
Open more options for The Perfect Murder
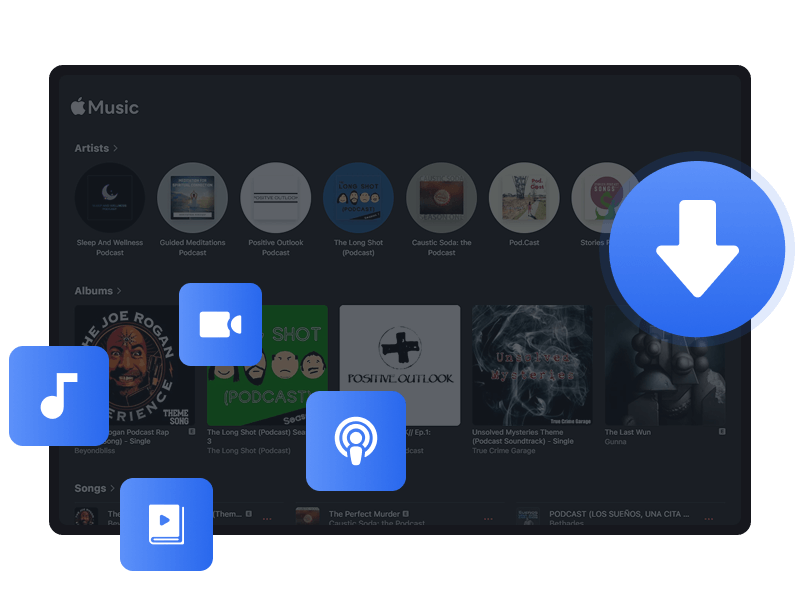click(487, 518)
